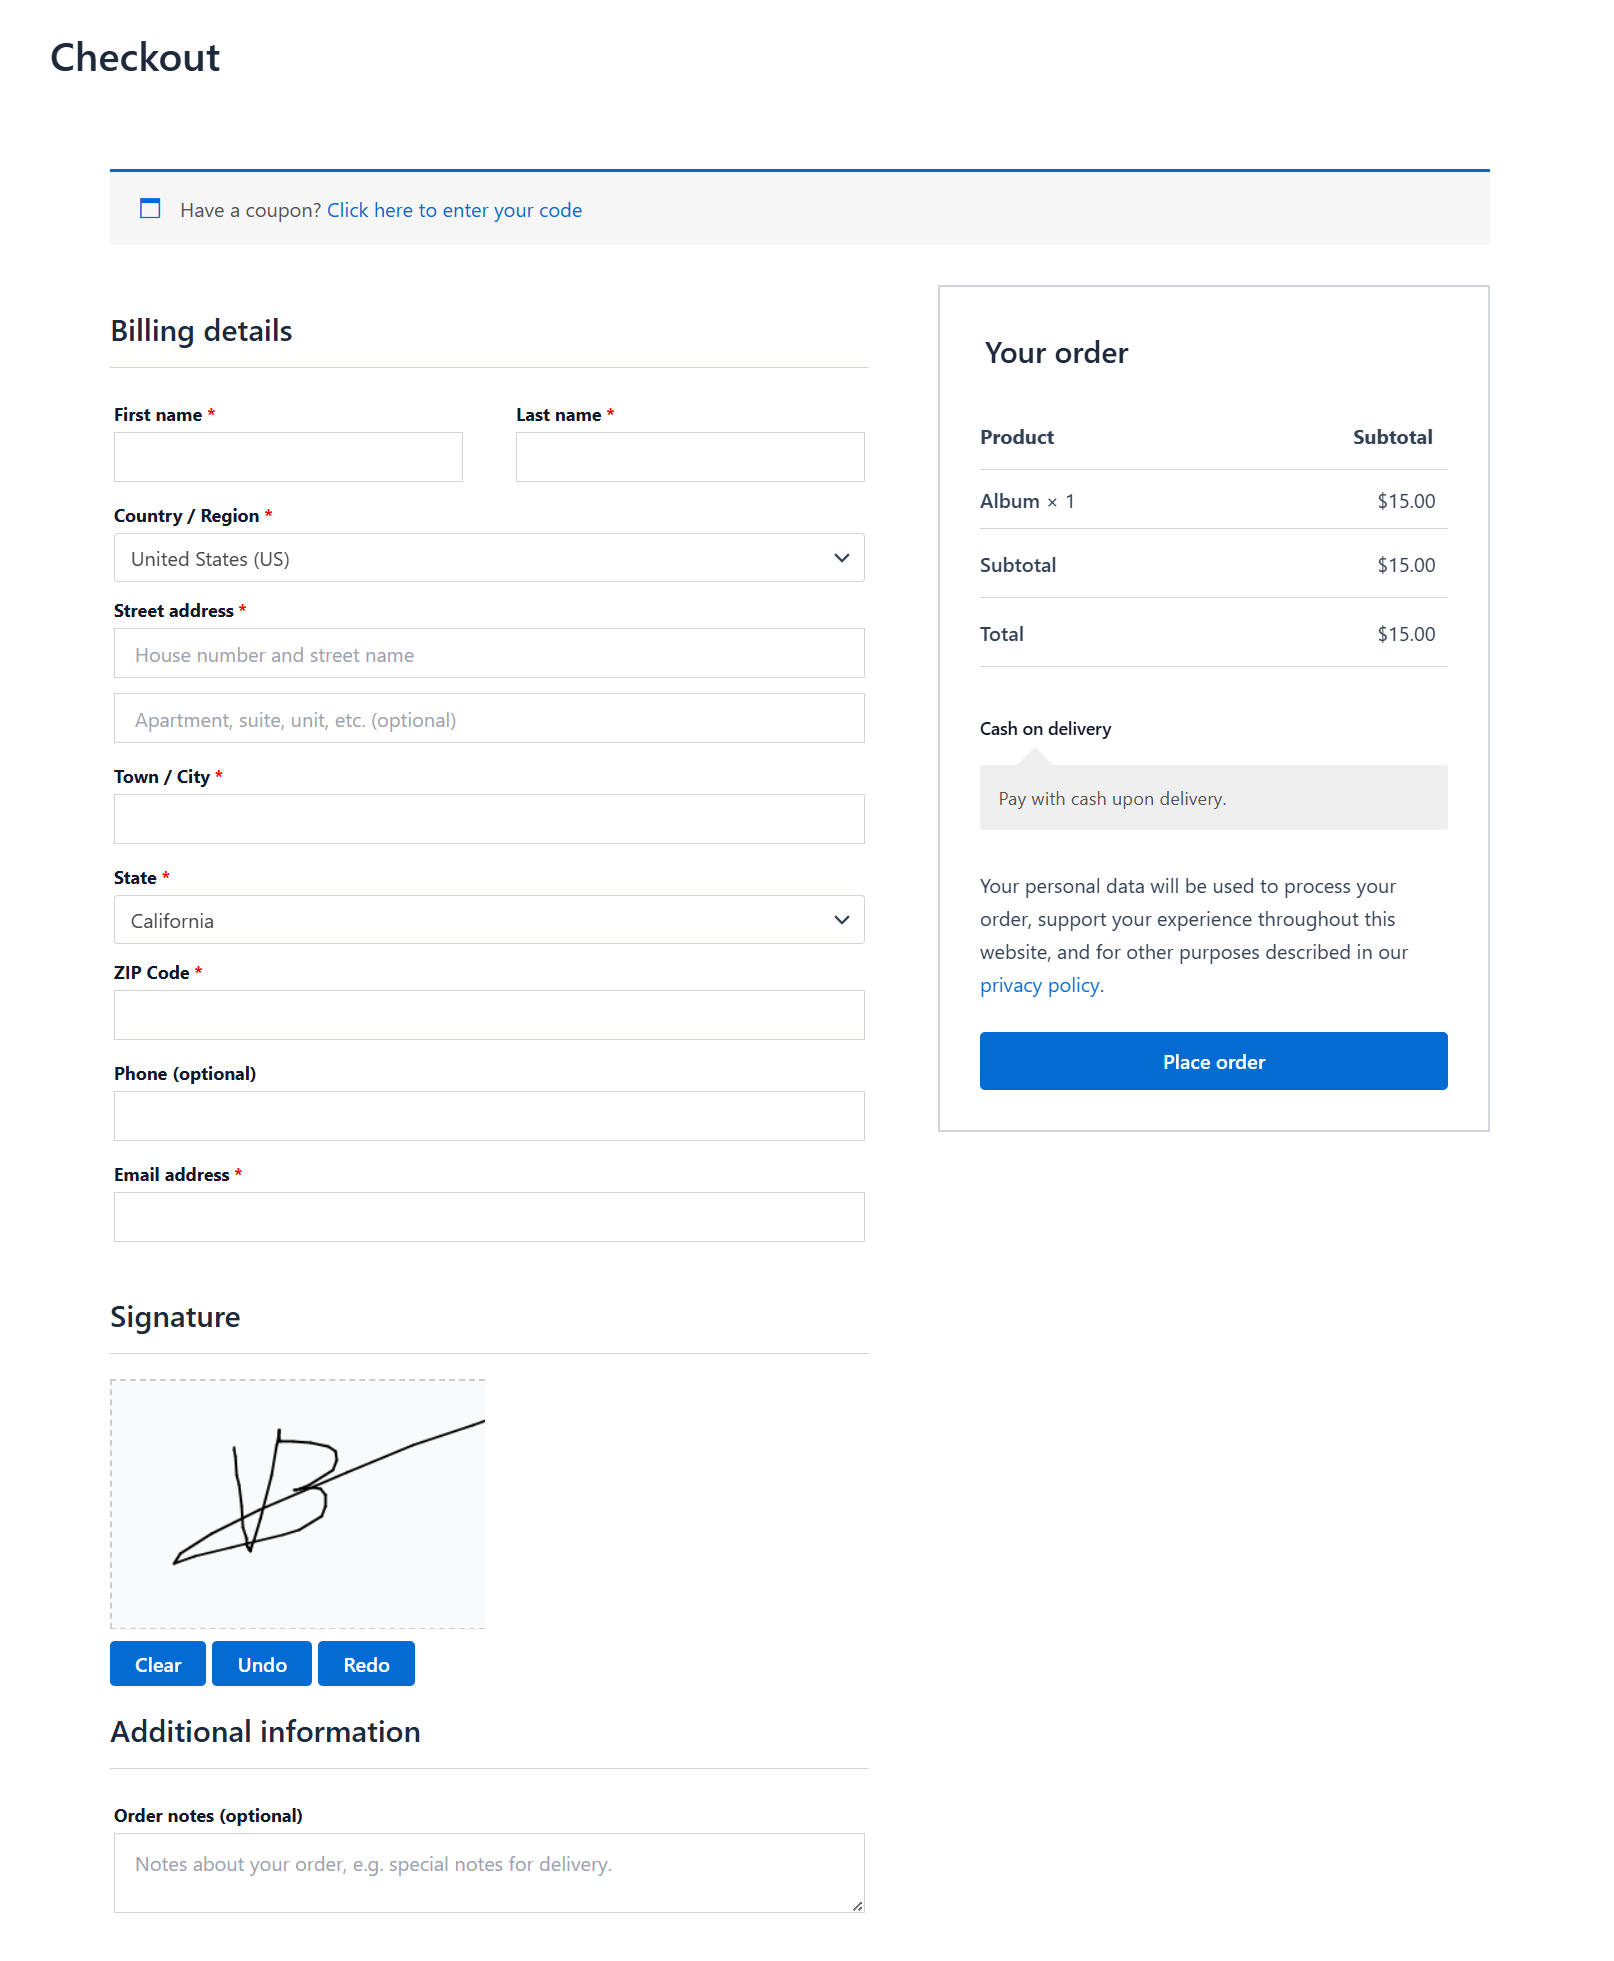Focus the Town / City field
Viewport: 1614px width, 1961px height.
(x=489, y=819)
